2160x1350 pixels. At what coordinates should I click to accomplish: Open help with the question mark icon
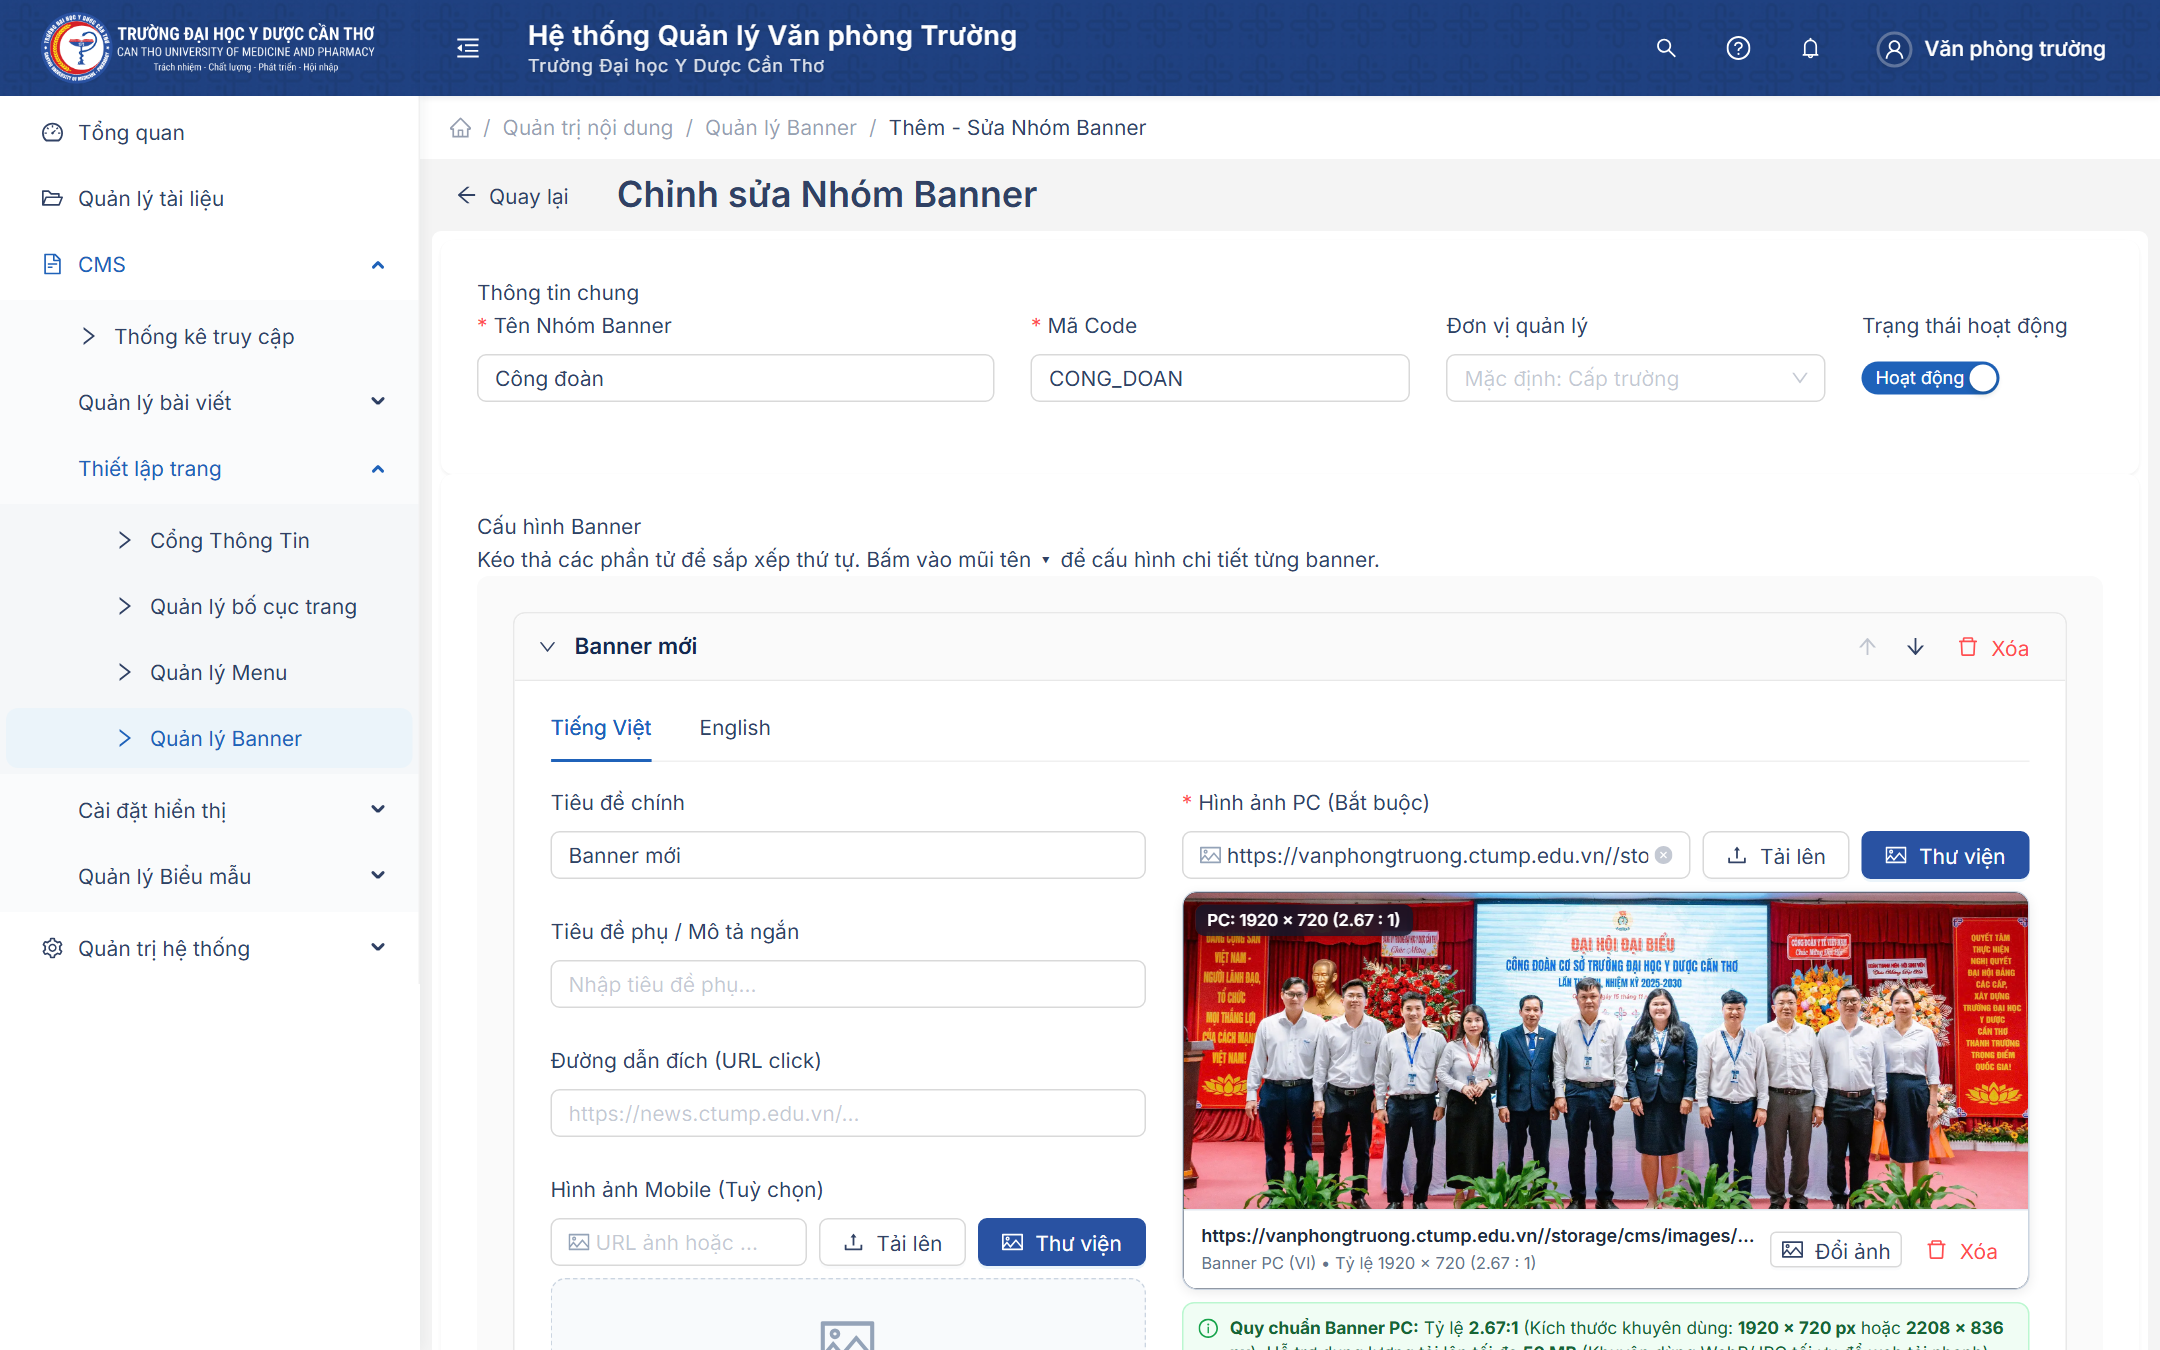pyautogui.click(x=1738, y=48)
